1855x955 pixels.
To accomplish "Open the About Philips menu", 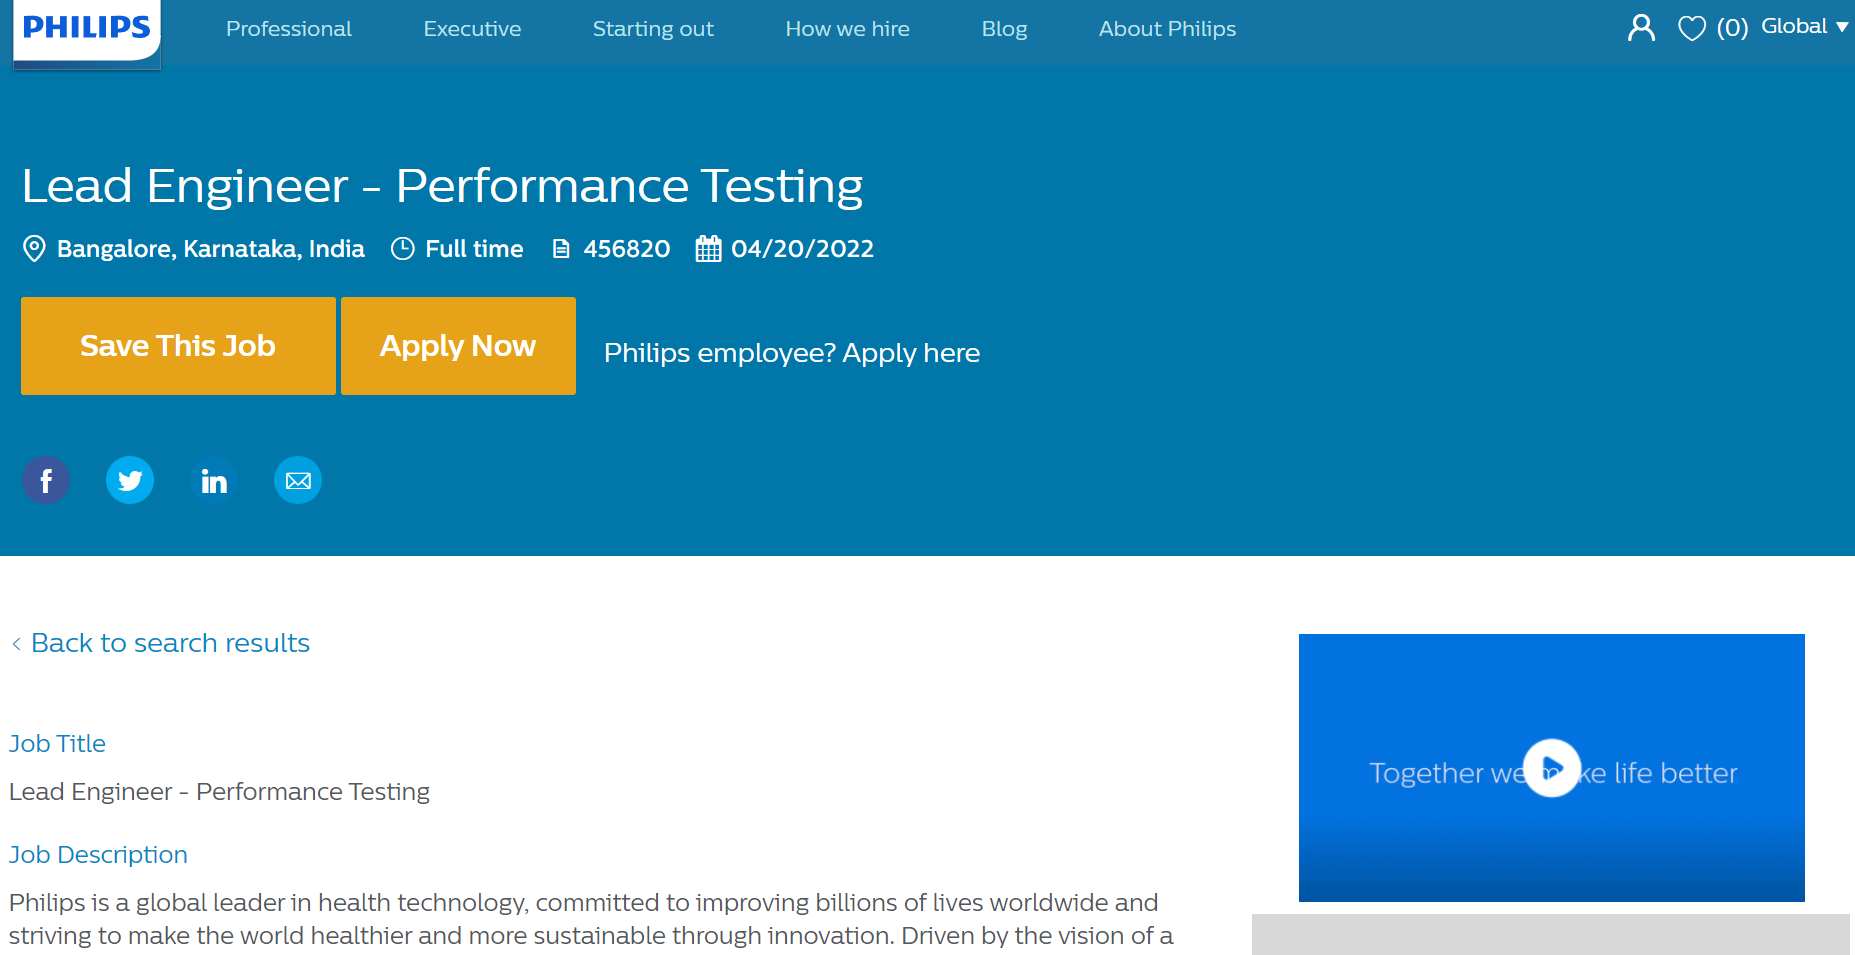I will [x=1167, y=29].
